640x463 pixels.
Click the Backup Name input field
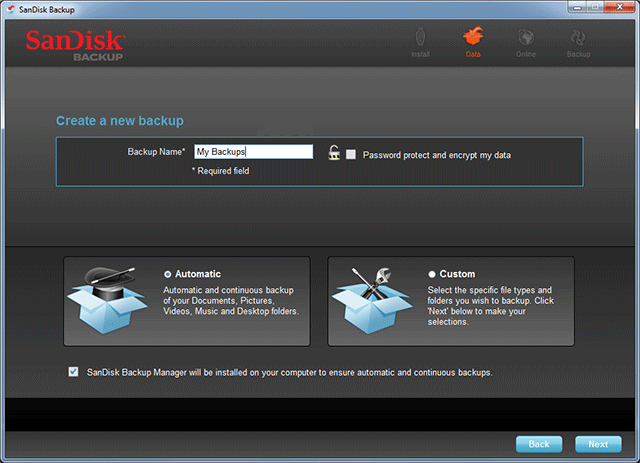(x=253, y=151)
